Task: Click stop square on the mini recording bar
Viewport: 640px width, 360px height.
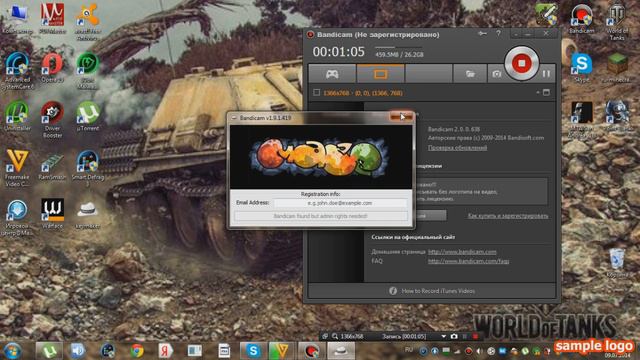Action: point(475,337)
